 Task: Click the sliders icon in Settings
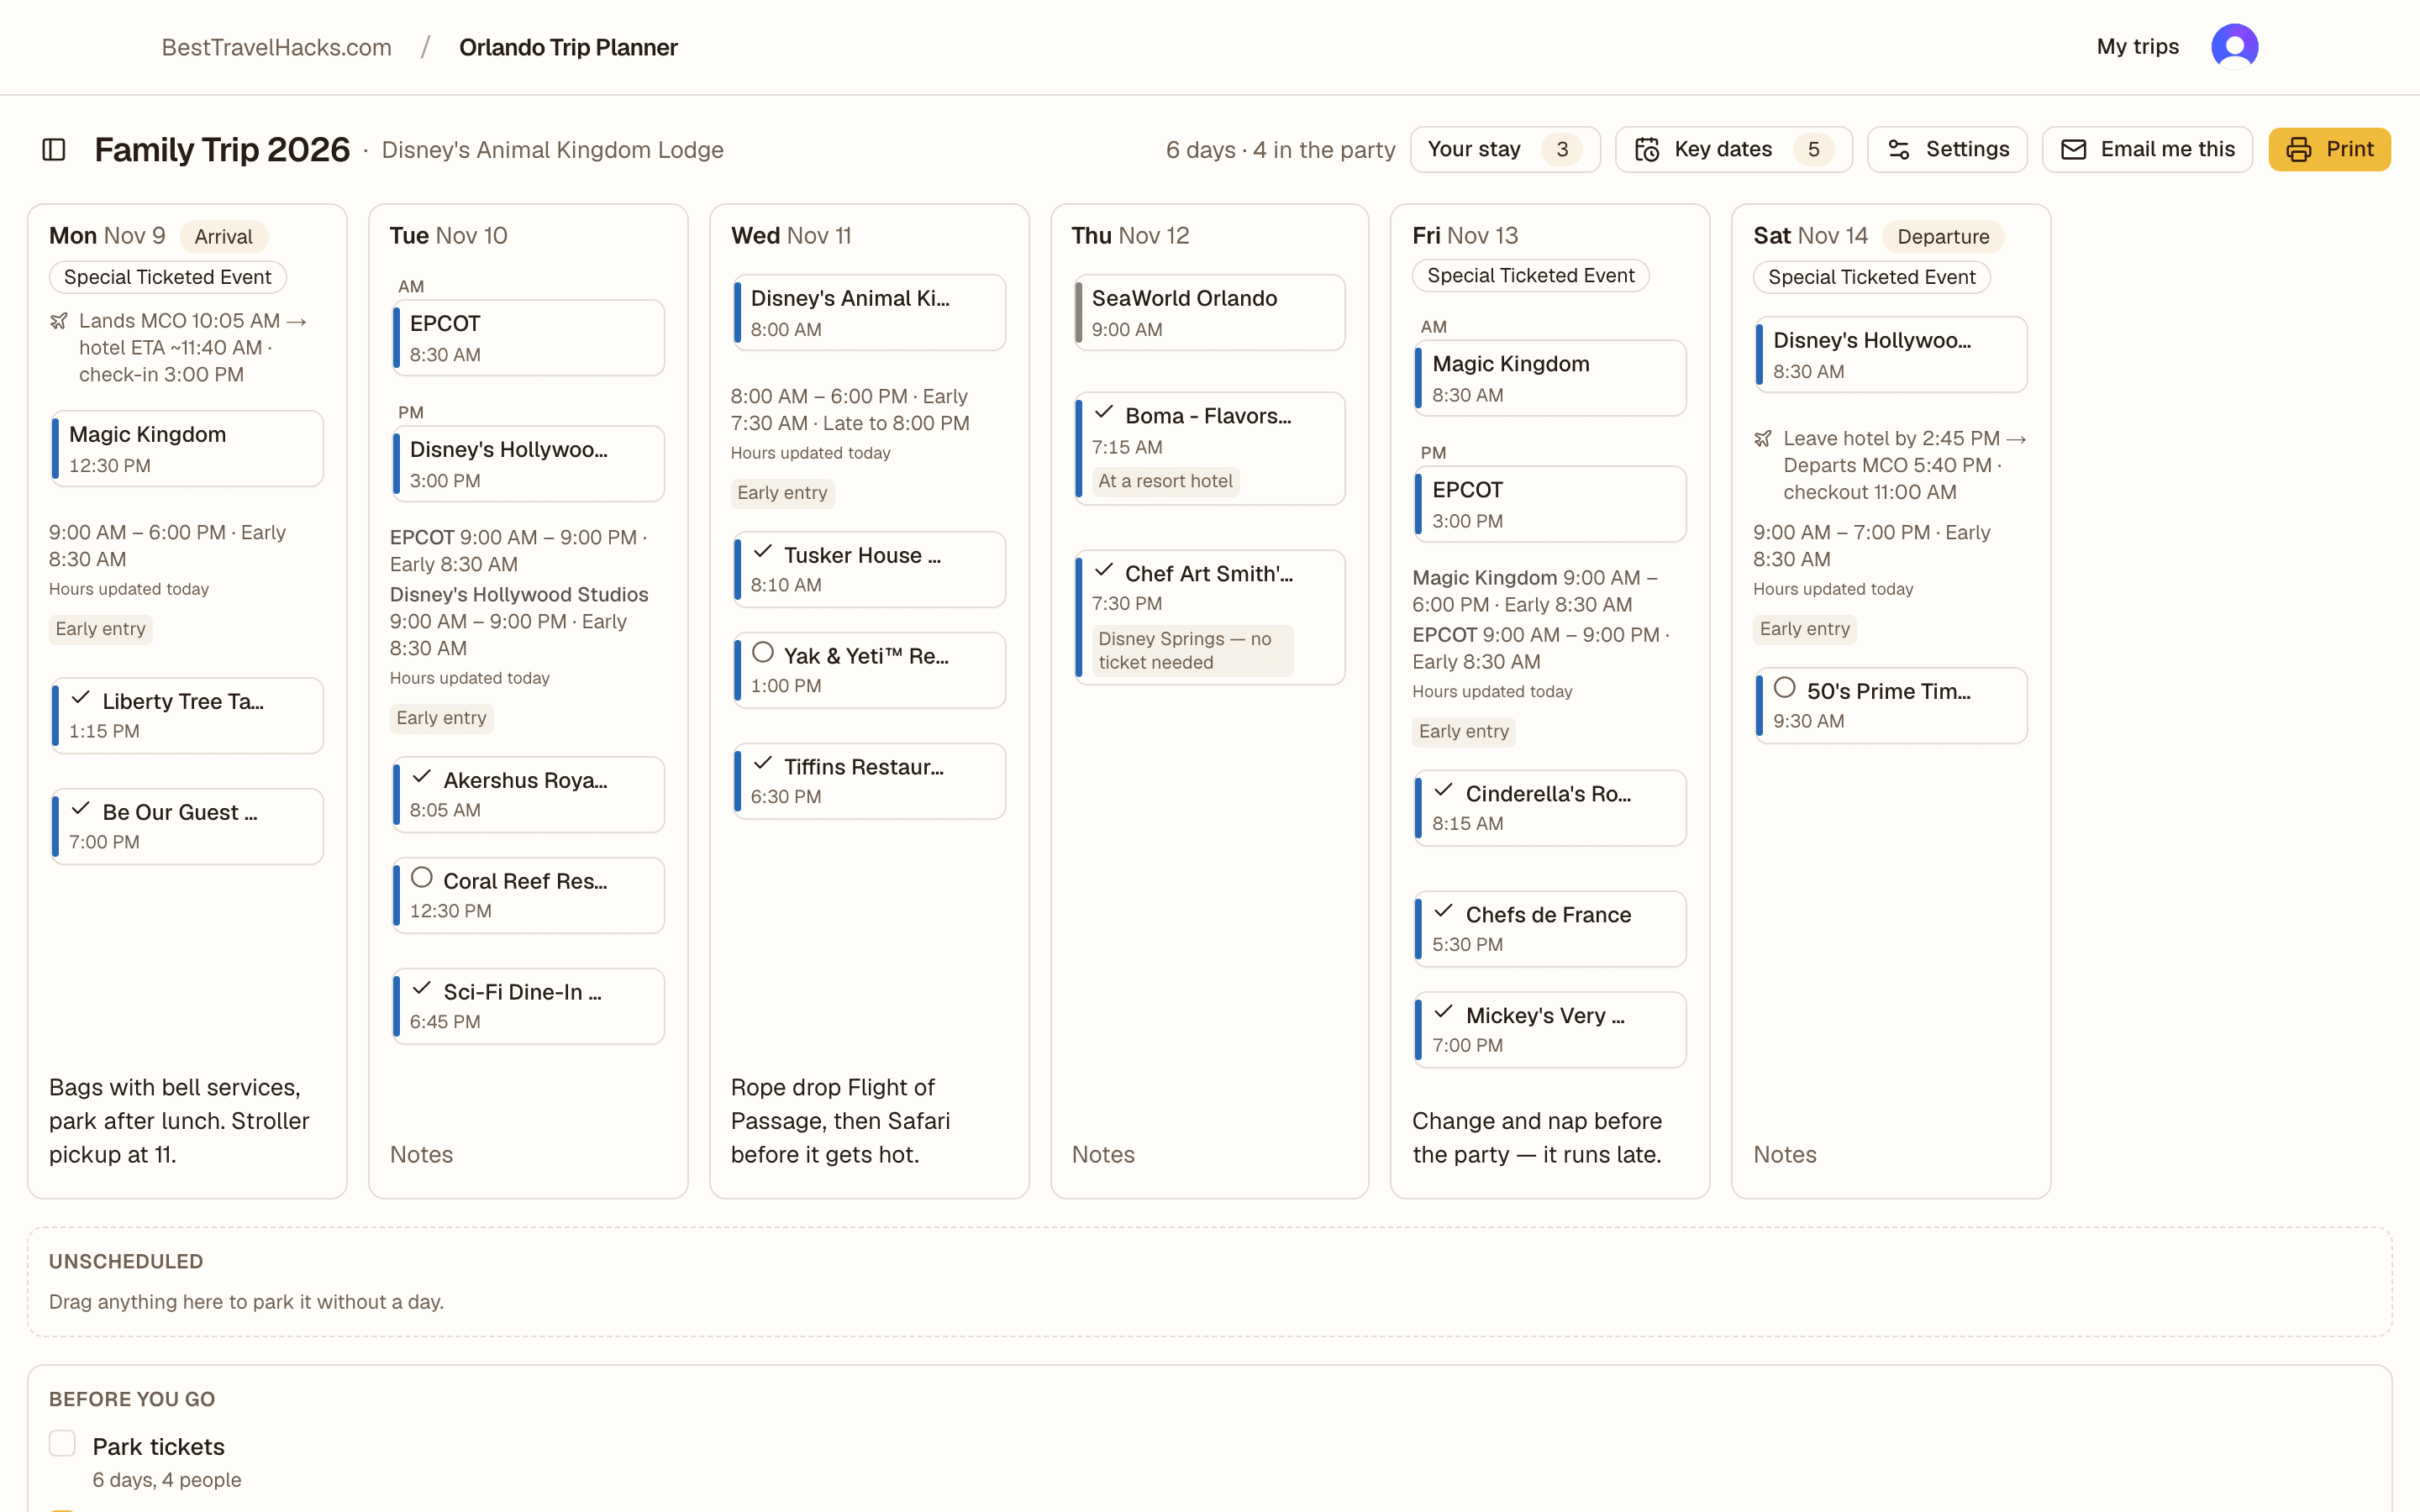[1898, 150]
